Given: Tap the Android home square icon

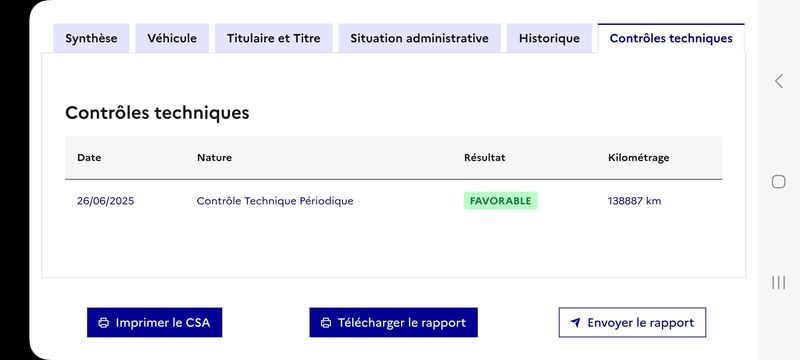Looking at the screenshot, I should (x=779, y=182).
